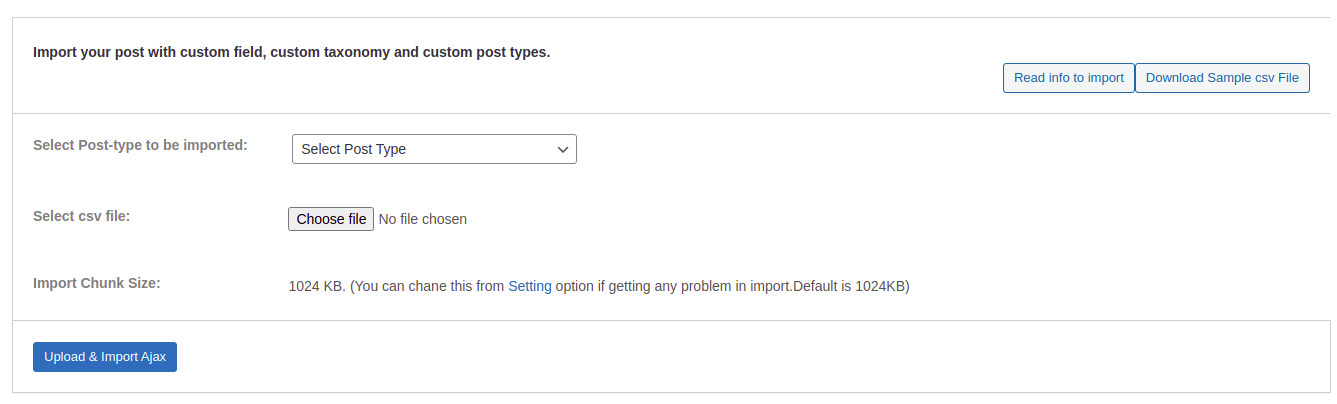Click the Select csv file label
Image resolution: width=1337 pixels, height=404 pixels.
(x=82, y=216)
